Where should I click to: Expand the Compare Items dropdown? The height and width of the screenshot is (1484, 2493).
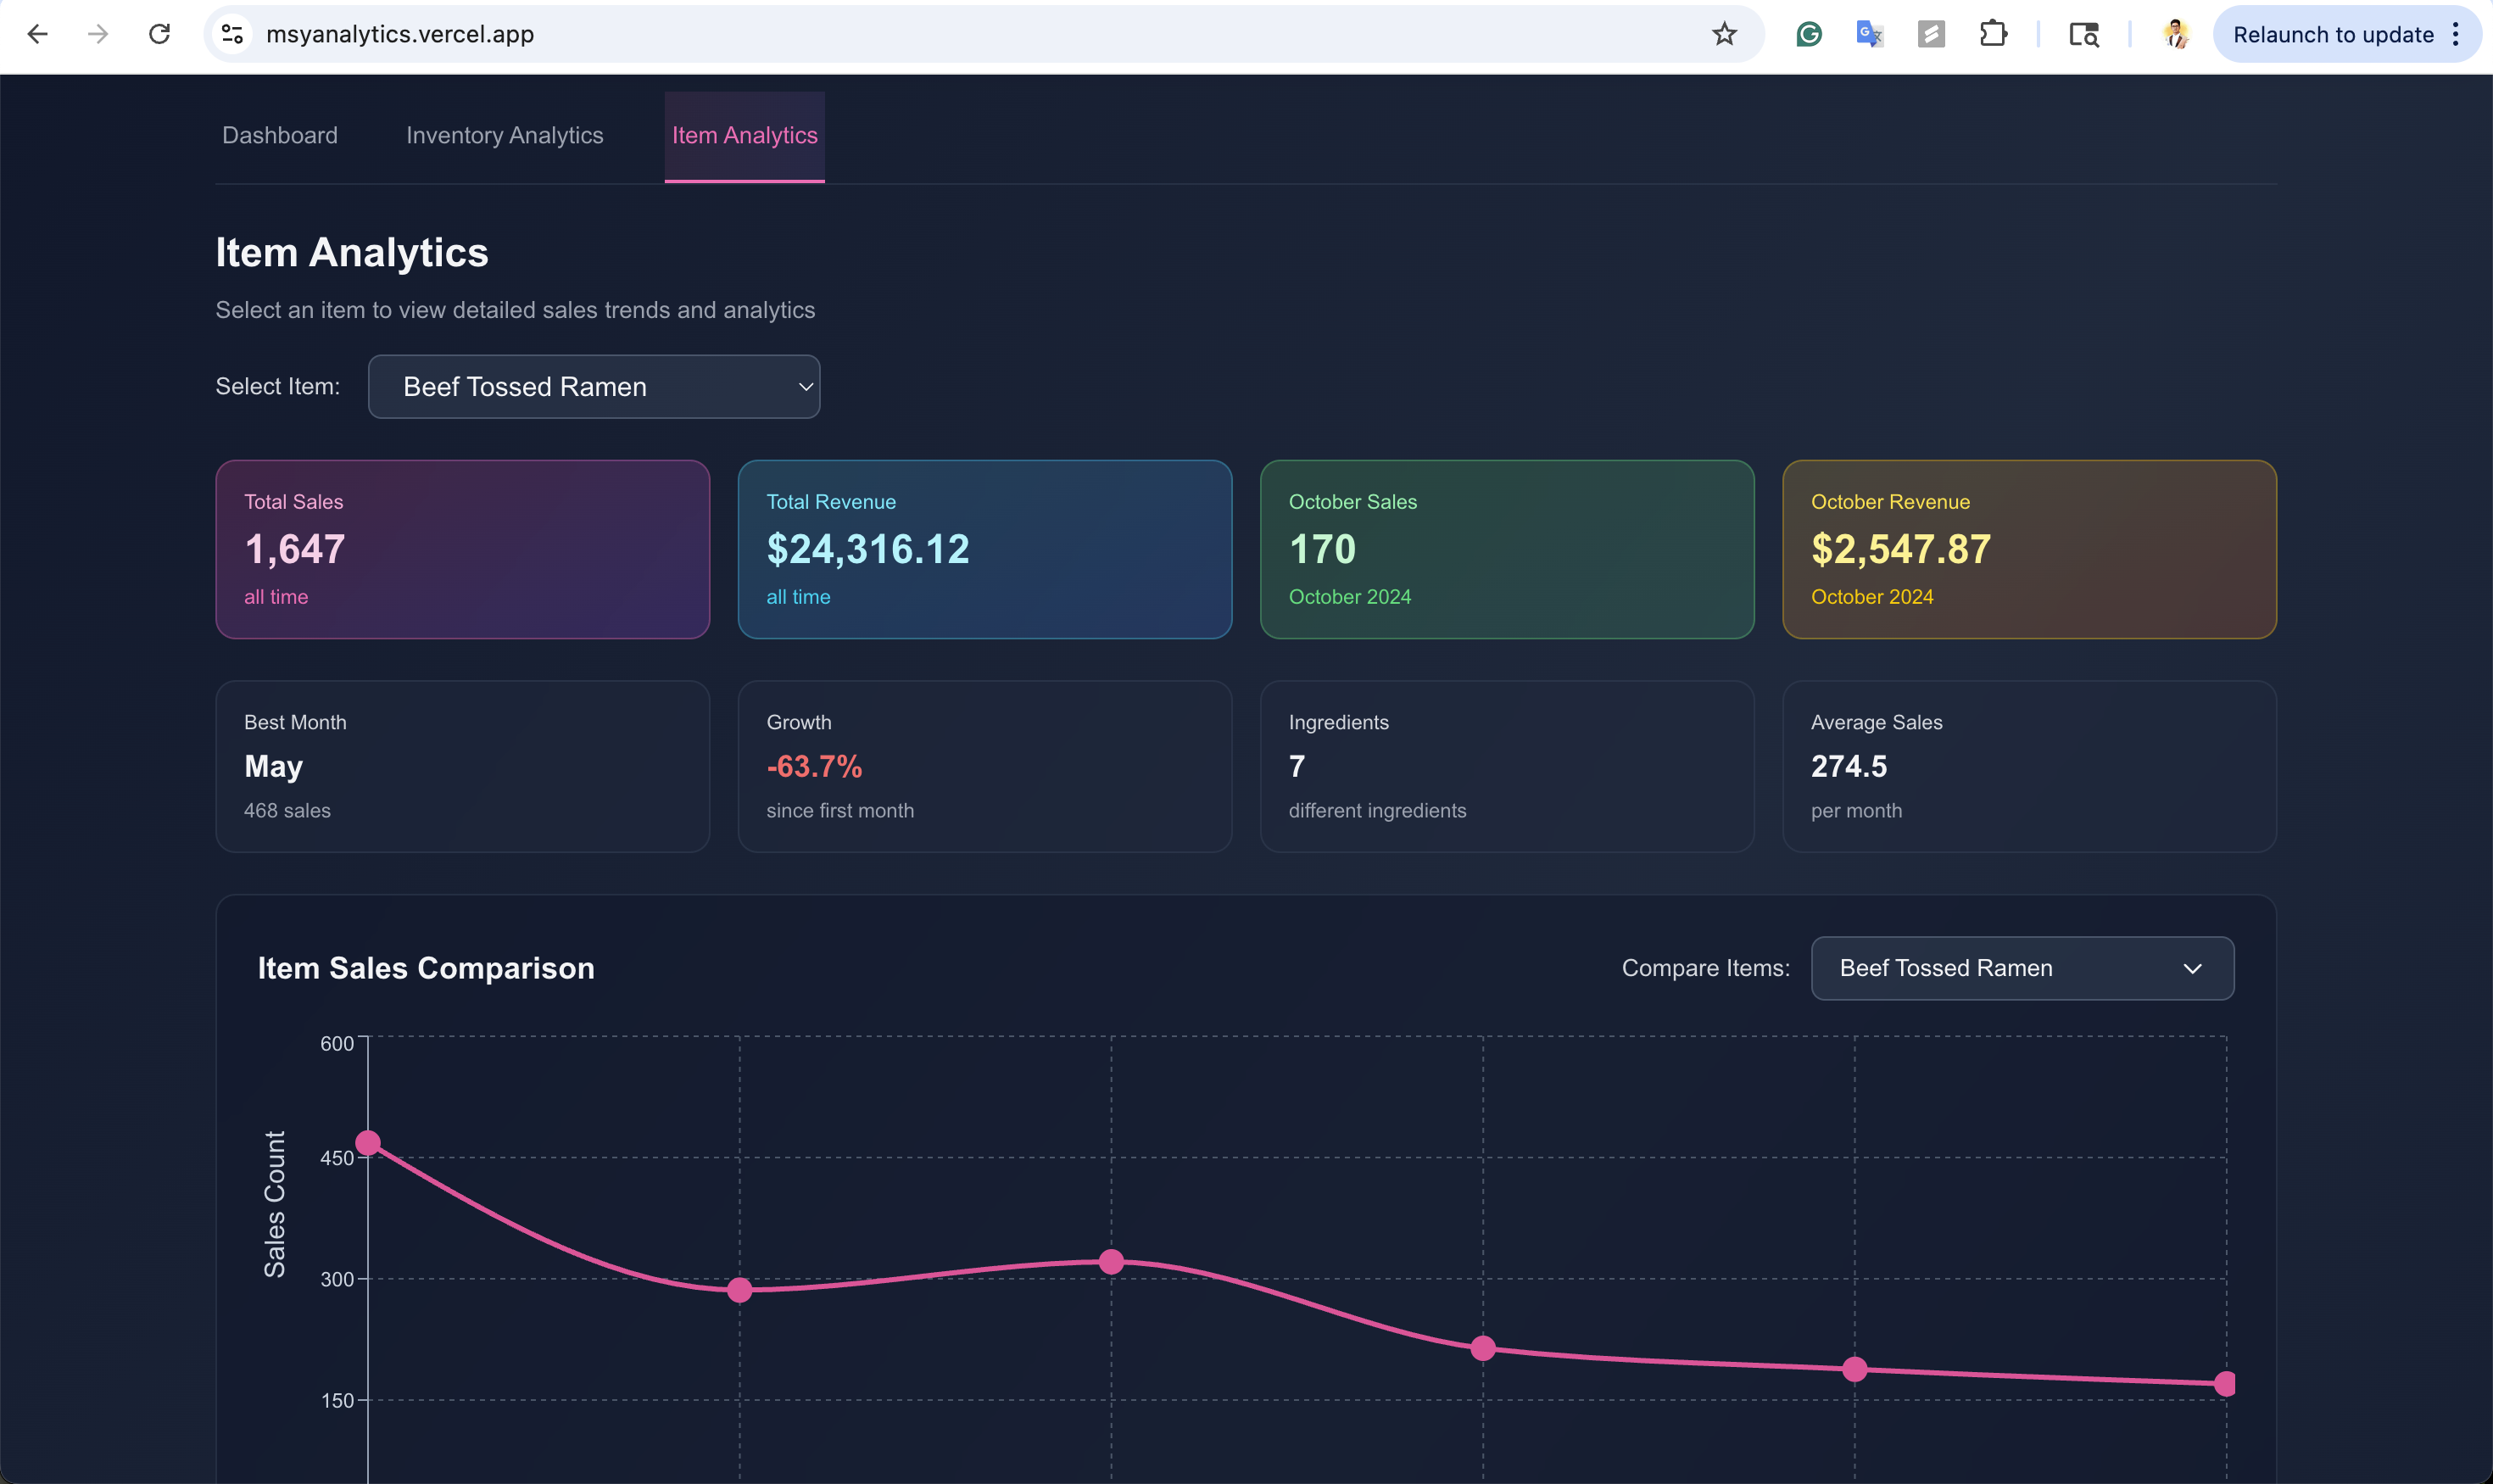tap(2022, 968)
